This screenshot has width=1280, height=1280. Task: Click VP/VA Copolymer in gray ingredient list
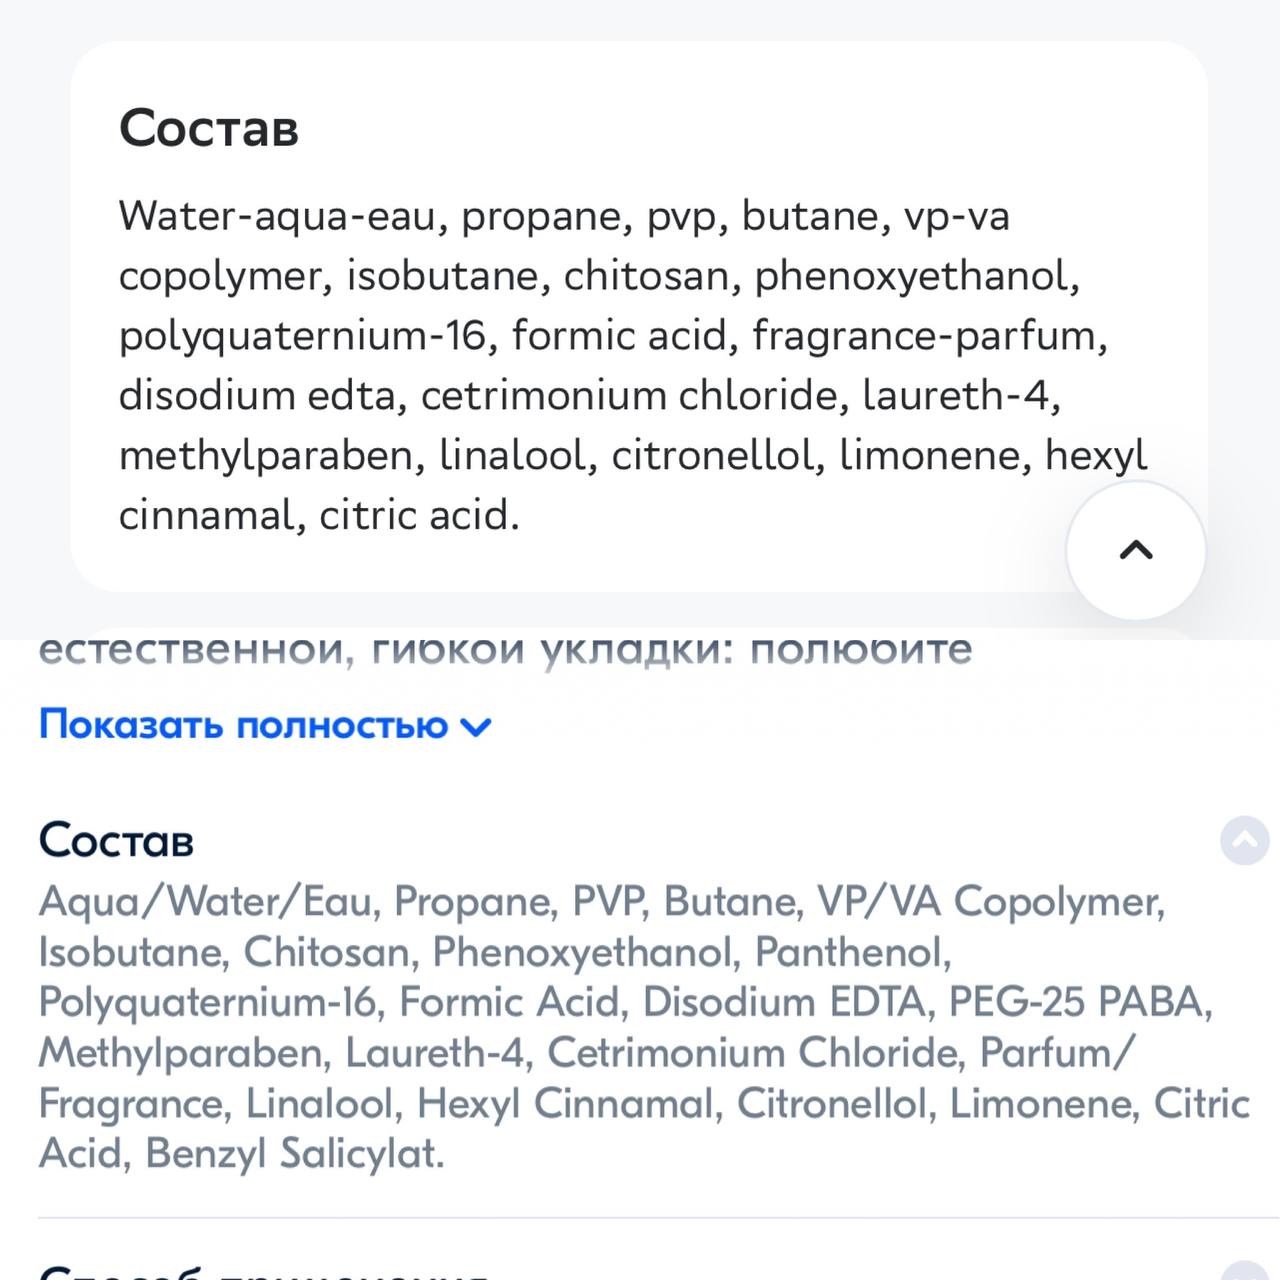[990, 902]
